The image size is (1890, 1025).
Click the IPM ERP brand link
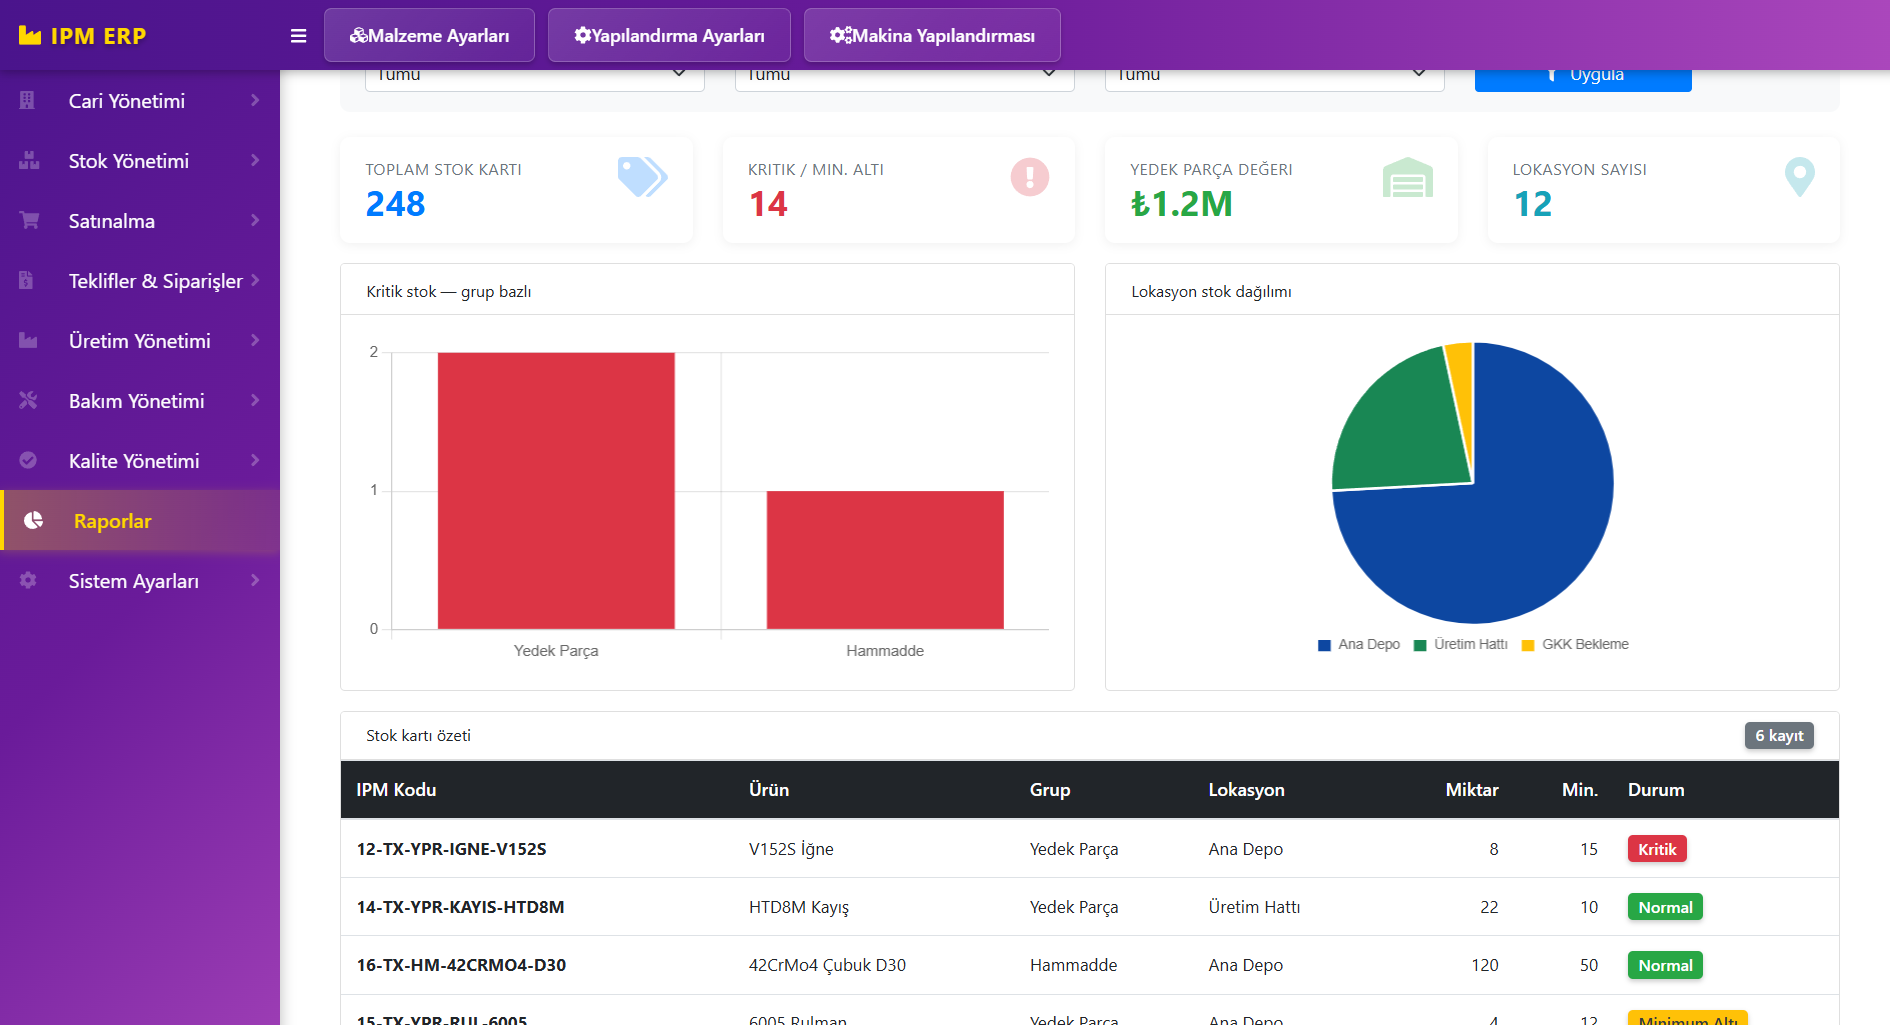pyautogui.click(x=83, y=36)
